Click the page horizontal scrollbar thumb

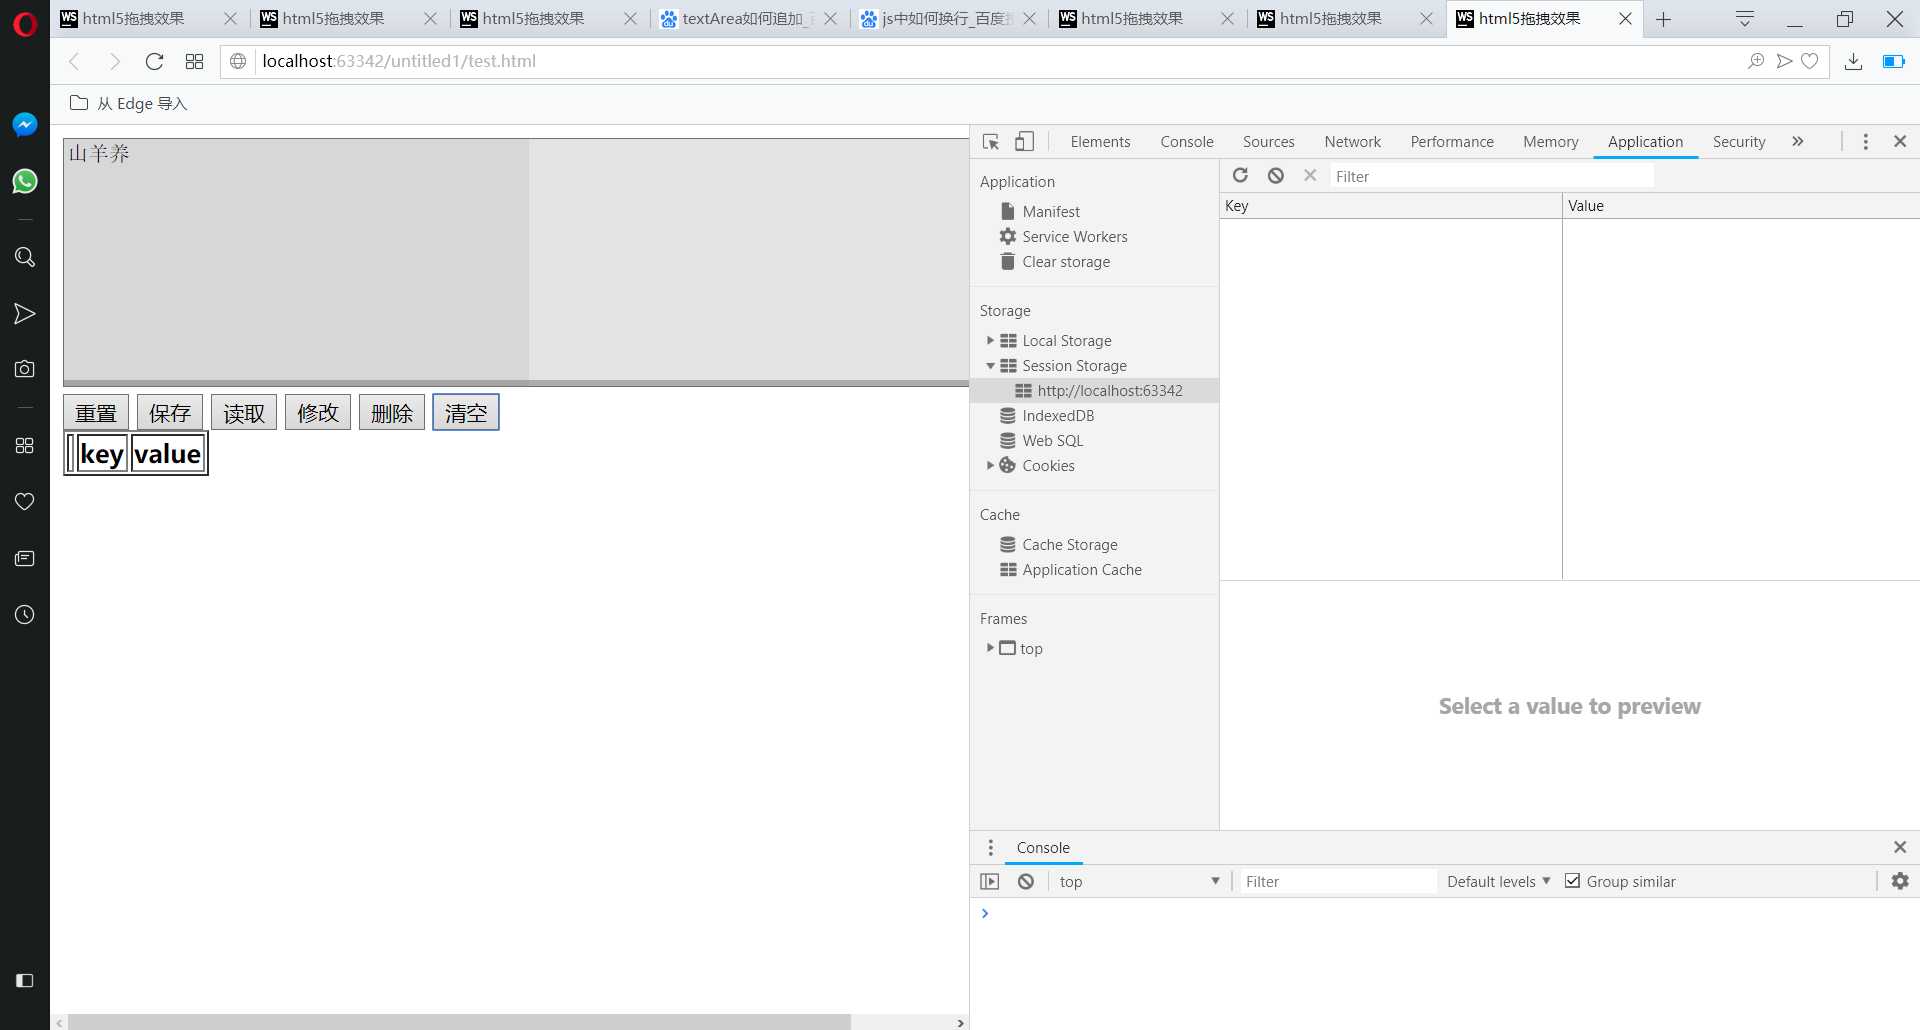click(x=459, y=1022)
